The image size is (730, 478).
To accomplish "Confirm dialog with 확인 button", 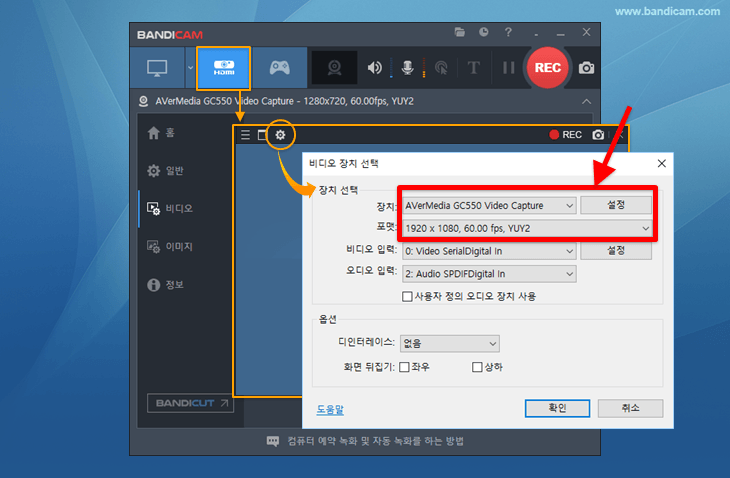I will click(x=557, y=408).
